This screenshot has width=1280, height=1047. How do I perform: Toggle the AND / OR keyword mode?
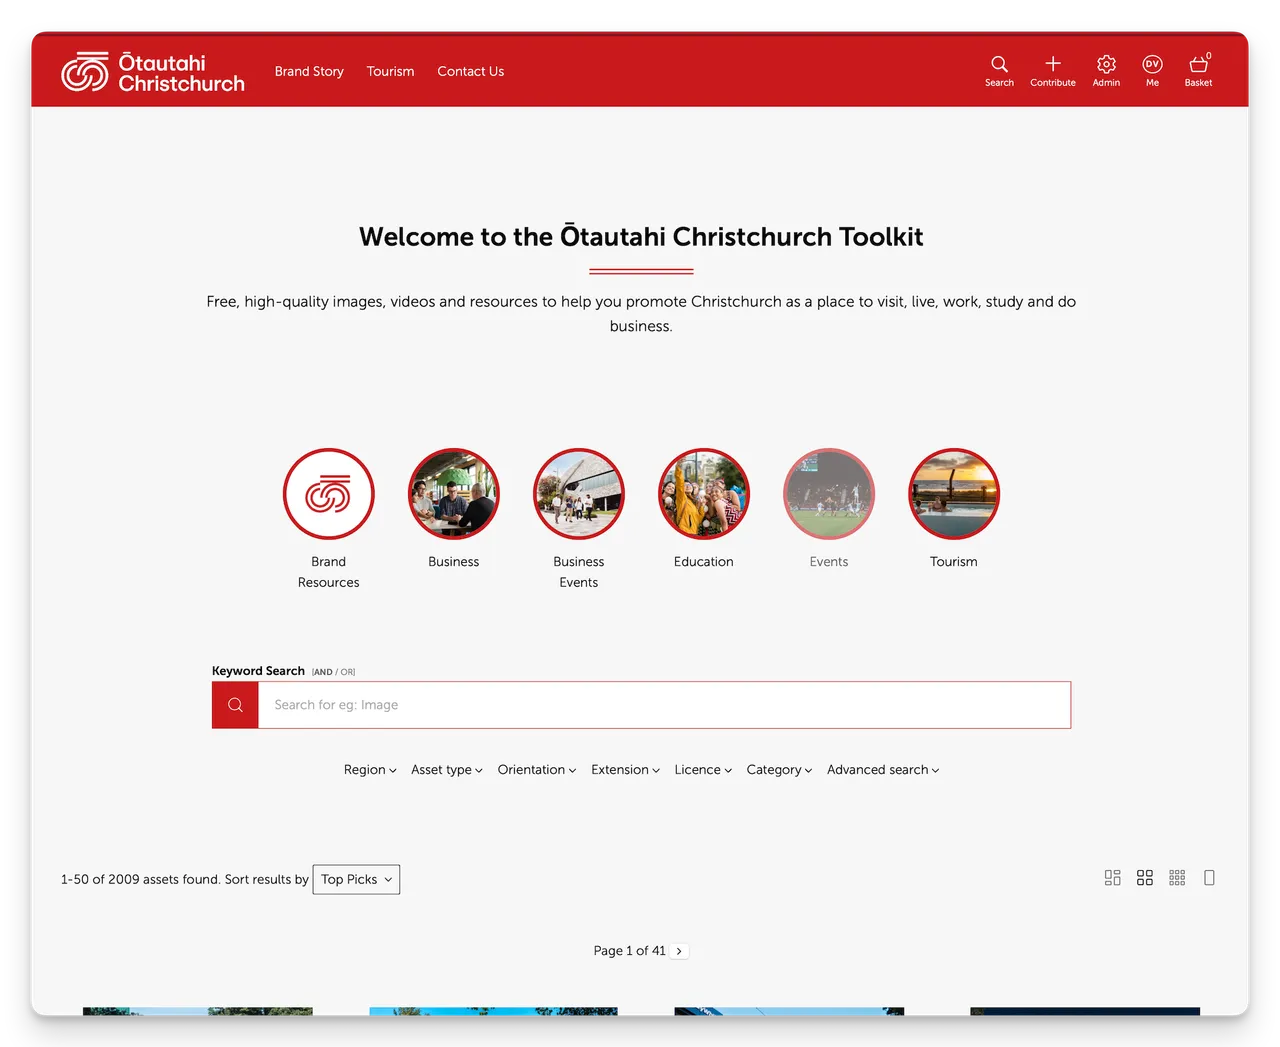(333, 672)
